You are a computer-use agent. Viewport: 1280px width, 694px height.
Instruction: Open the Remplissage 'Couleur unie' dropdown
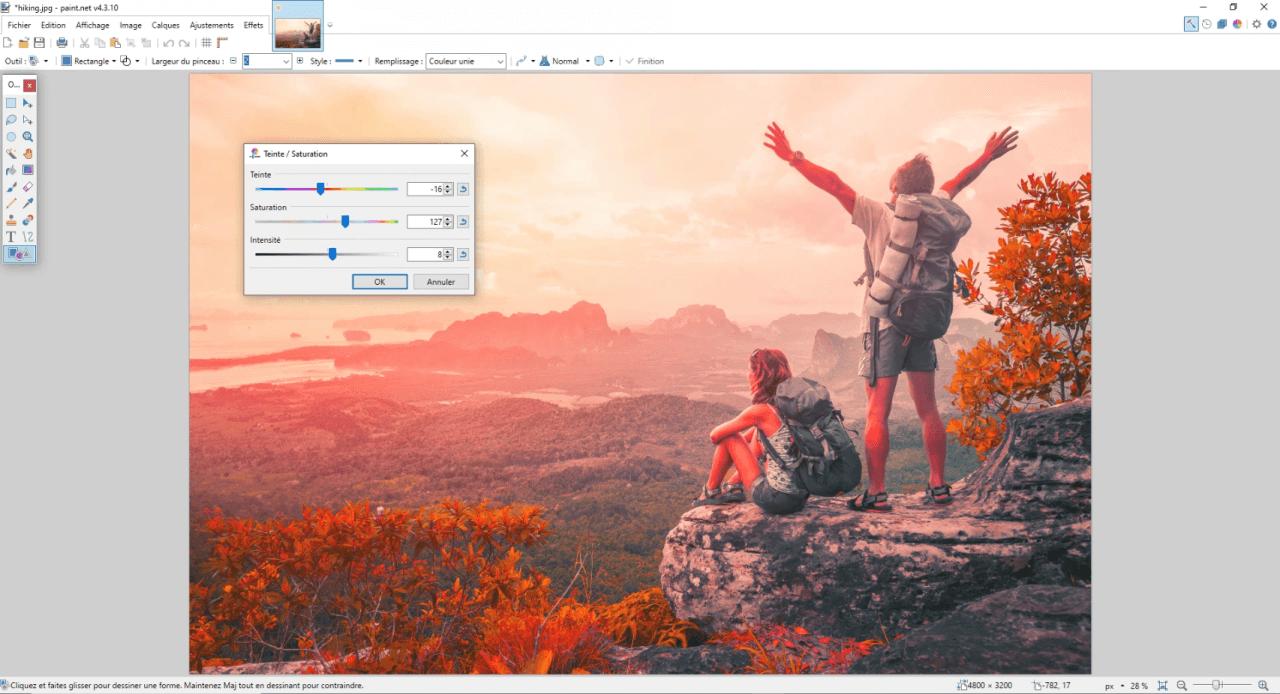(x=466, y=61)
